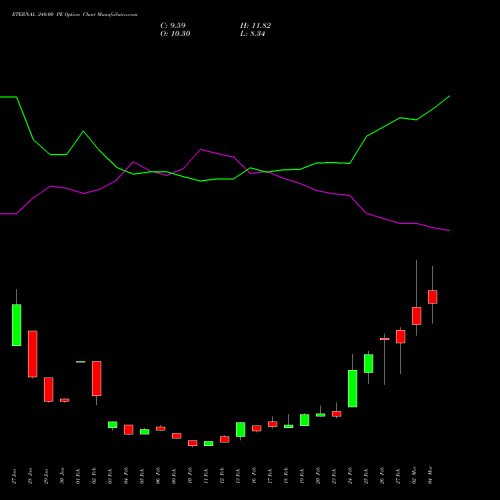
Task: Select the red candle above 04 Feb
Action: [129, 429]
